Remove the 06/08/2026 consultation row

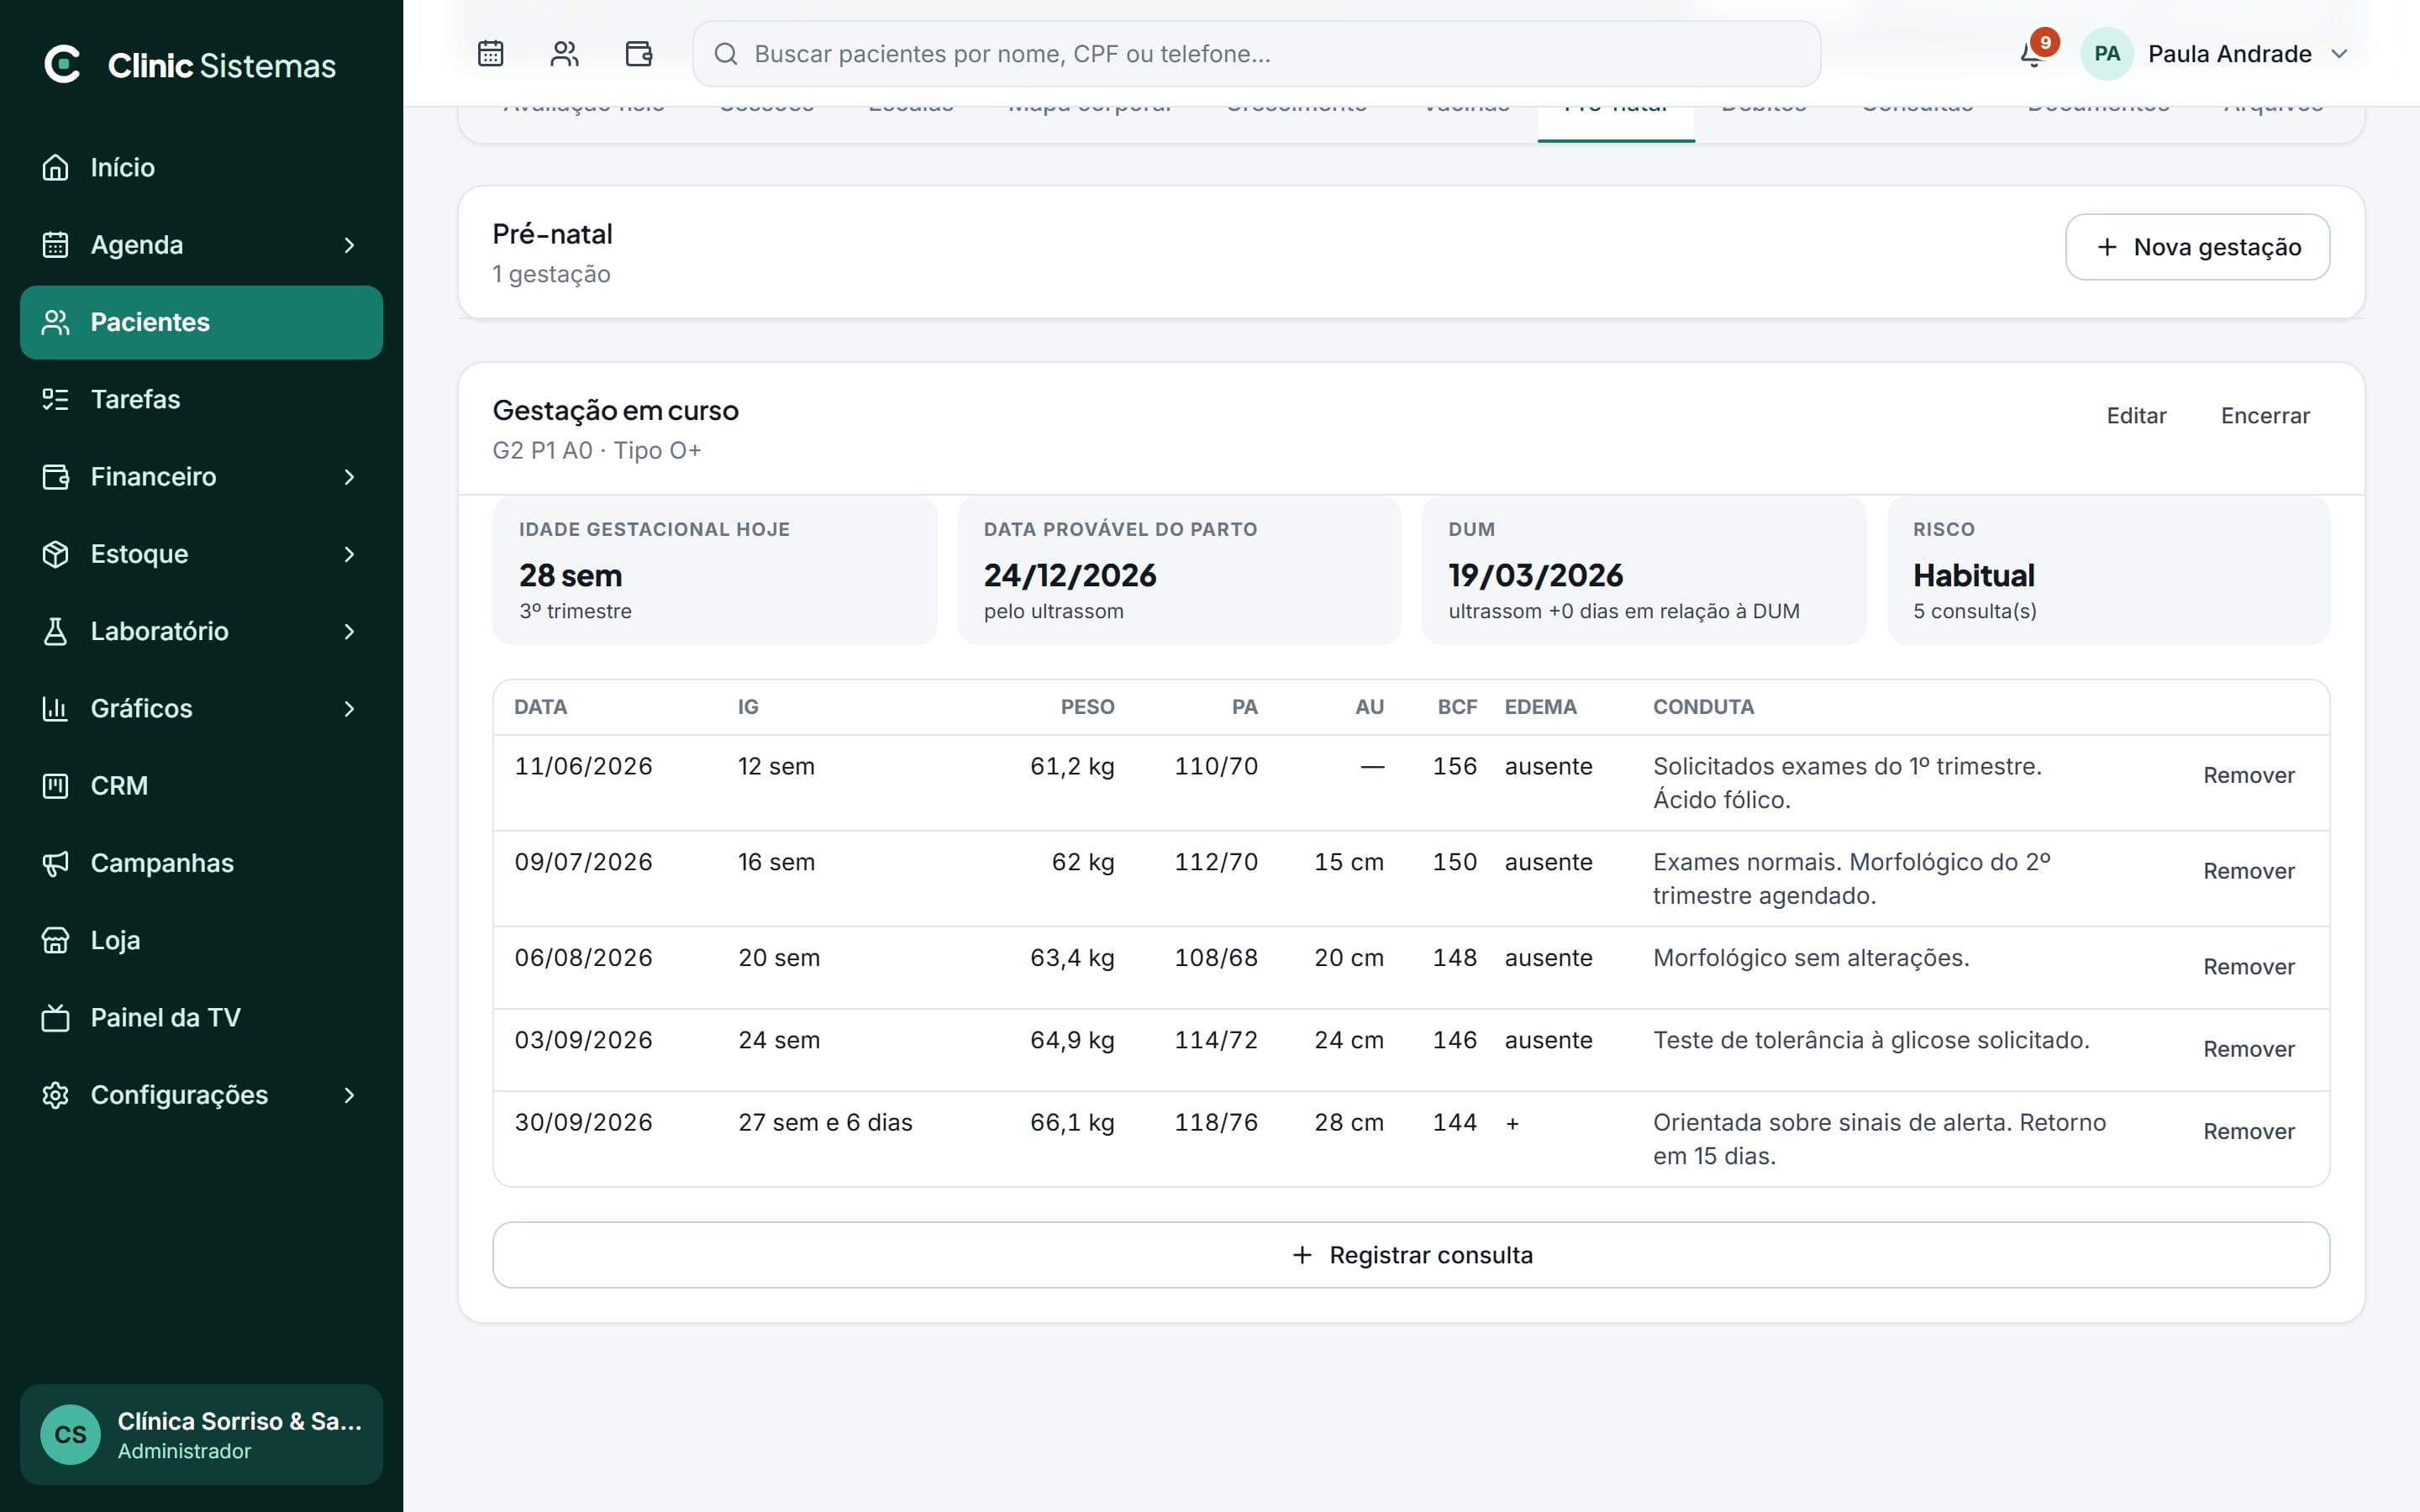(x=2248, y=967)
